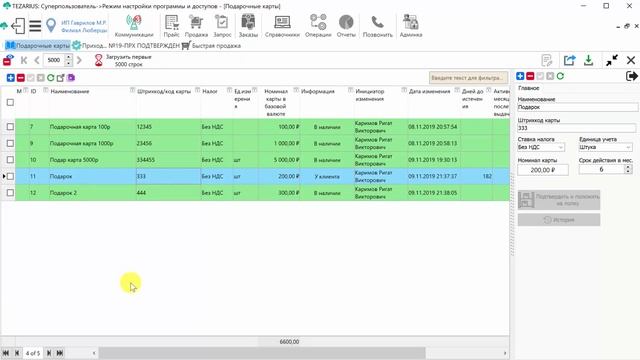This screenshot has width=640, height=360.
Task: Increase Срок действия в мес. value
Action: point(628,167)
